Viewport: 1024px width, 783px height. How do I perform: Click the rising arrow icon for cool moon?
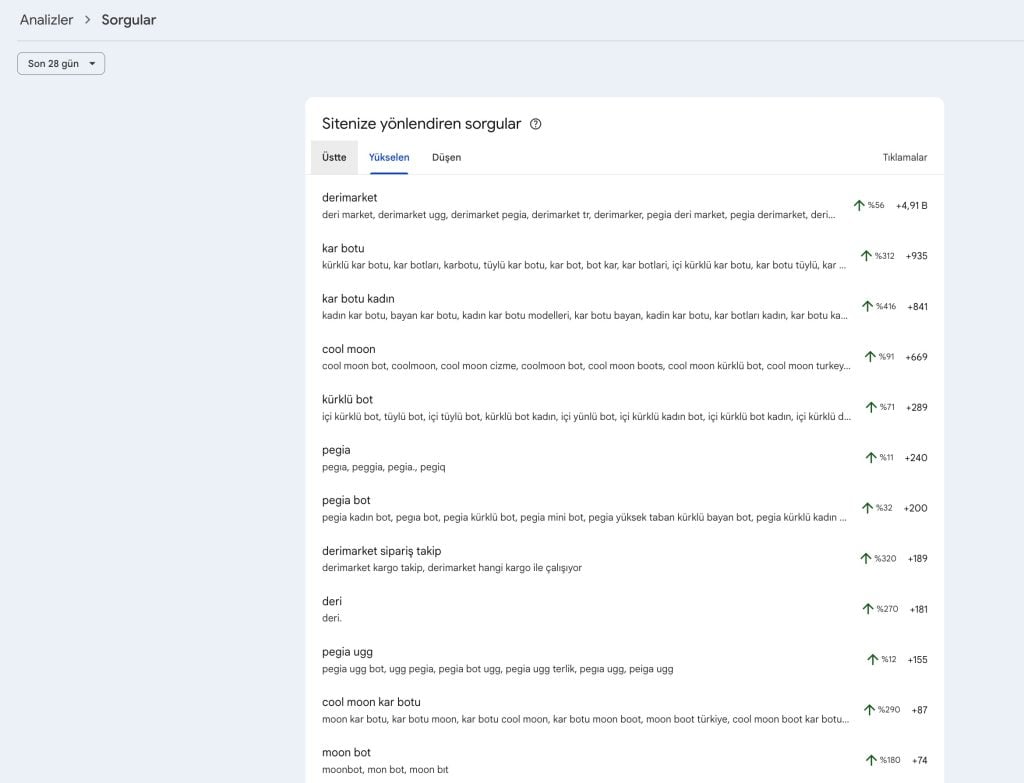(x=870, y=357)
